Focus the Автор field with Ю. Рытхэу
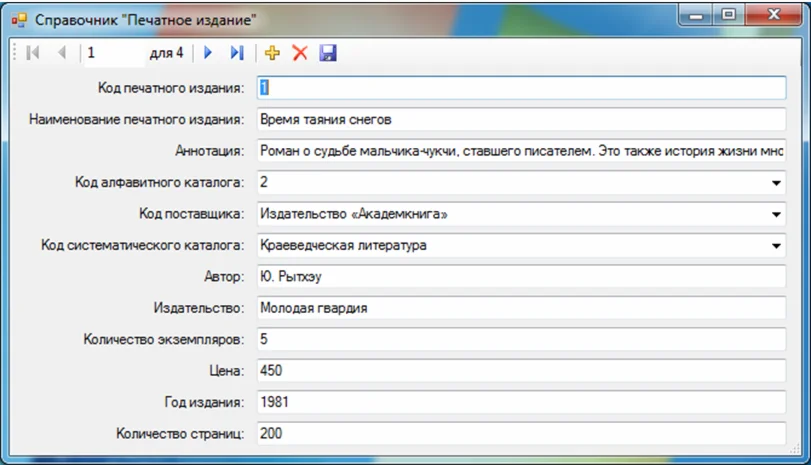The height and width of the screenshot is (465, 811). [x=520, y=277]
